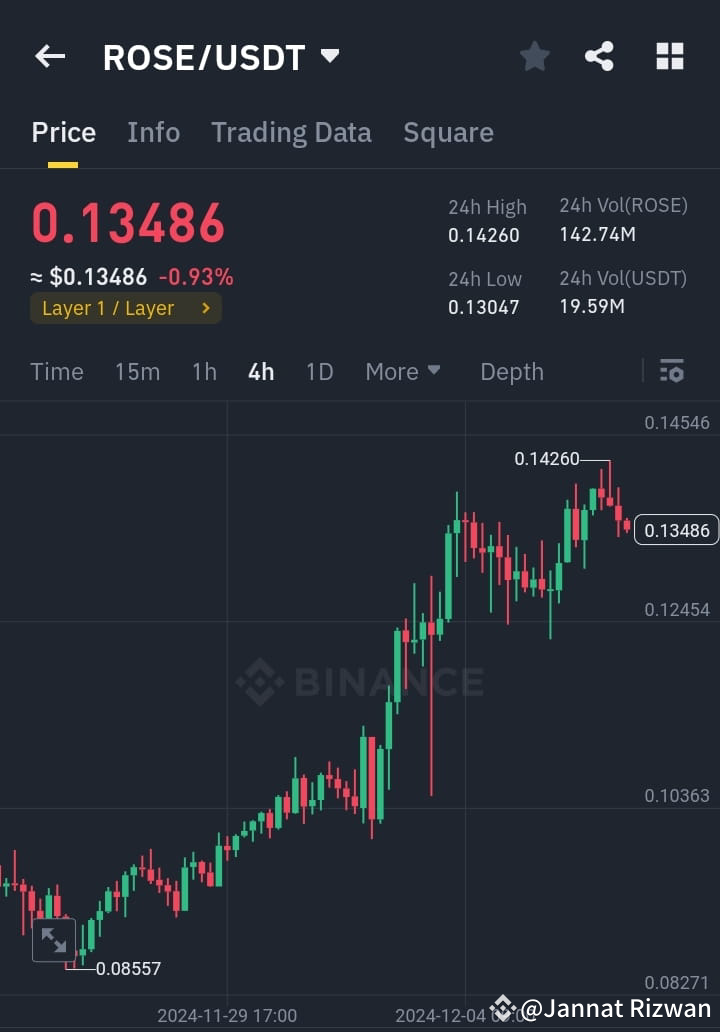
Task: Click the fullscreen expand icon on the chart
Action: pos(53,940)
